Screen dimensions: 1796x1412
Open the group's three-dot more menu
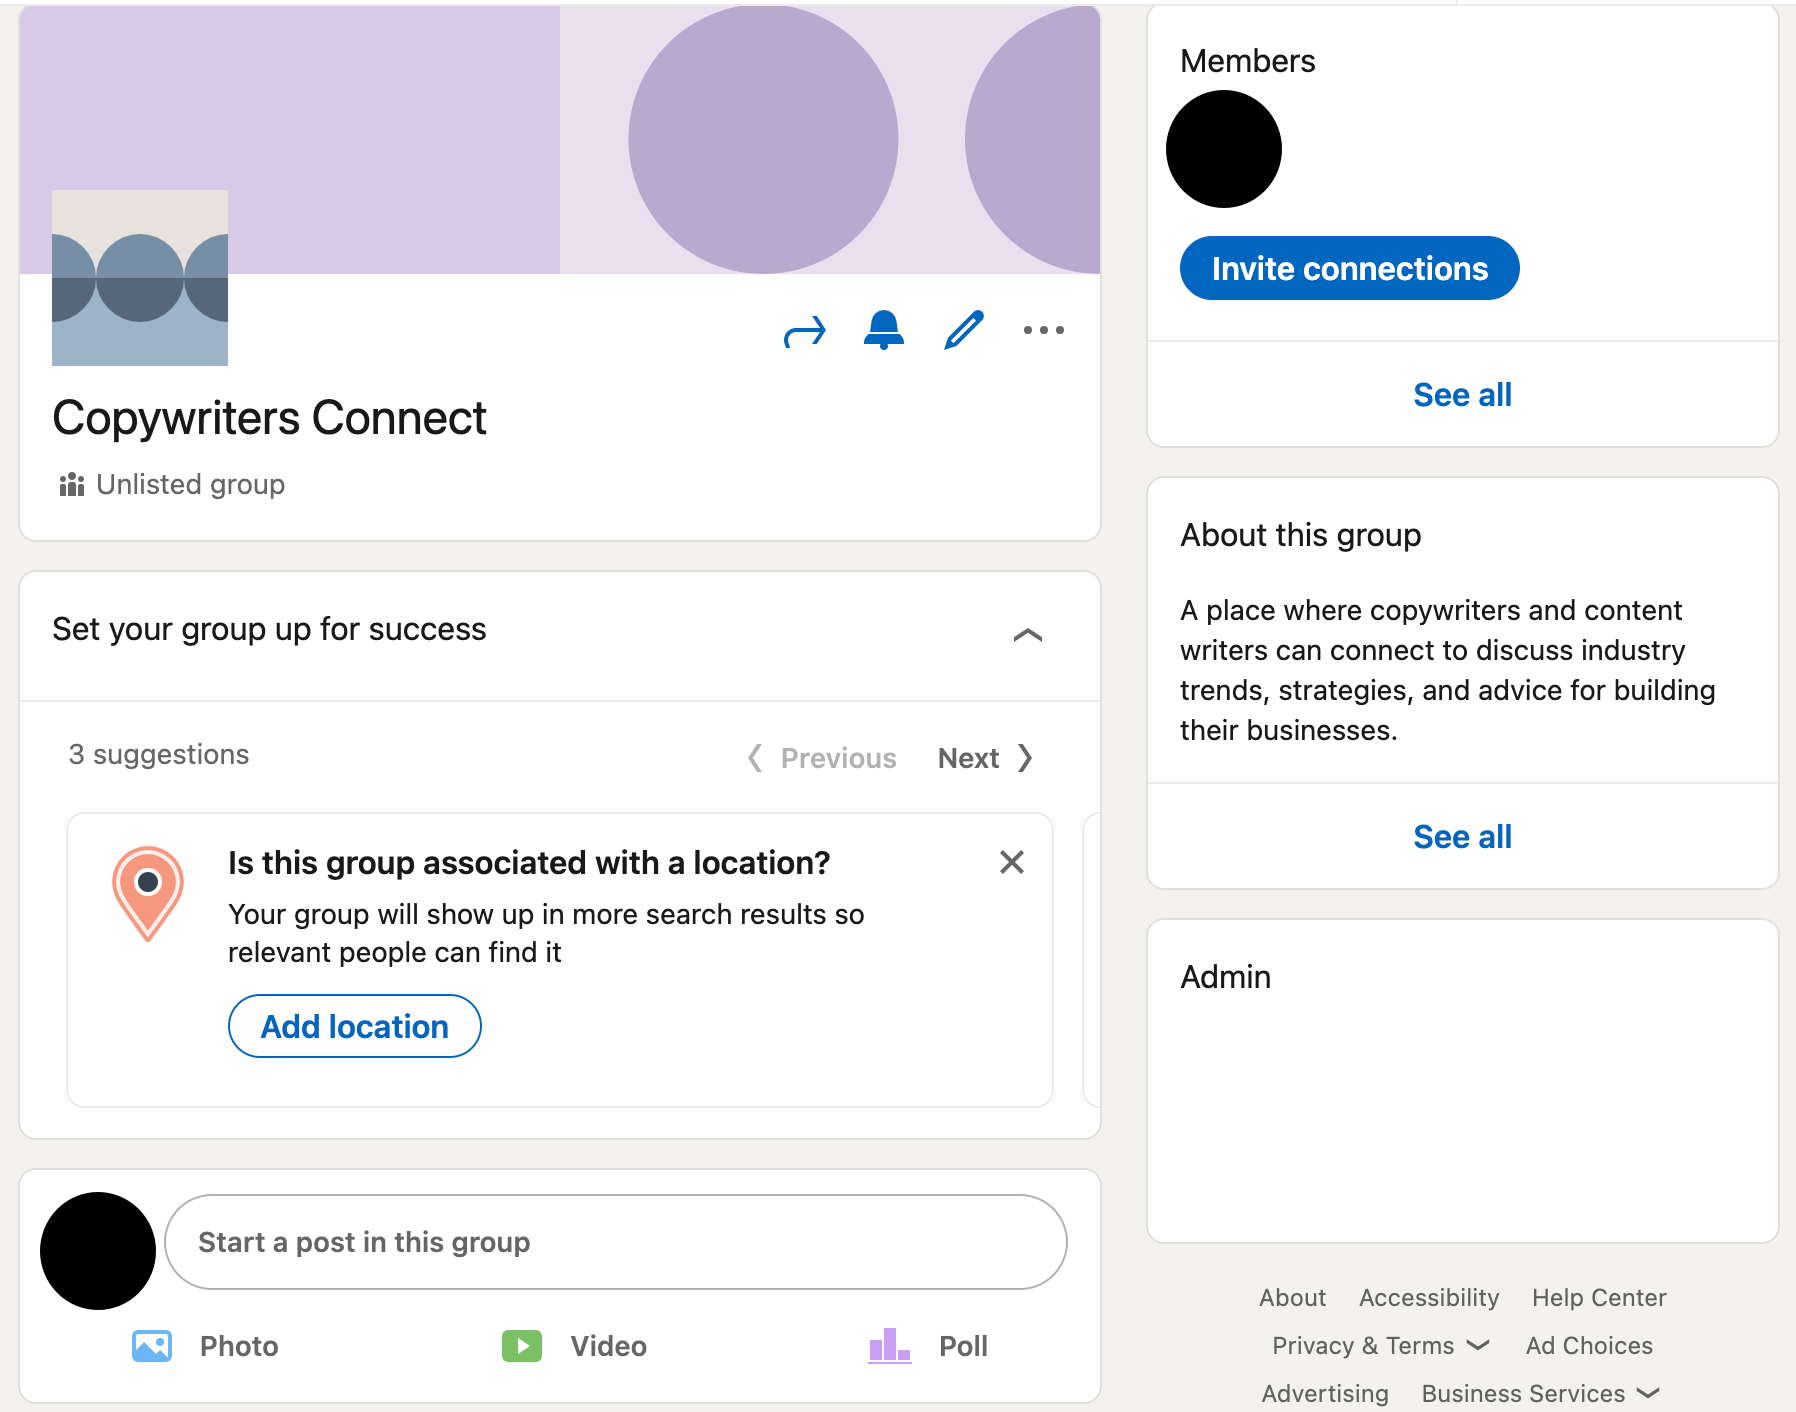coord(1043,330)
